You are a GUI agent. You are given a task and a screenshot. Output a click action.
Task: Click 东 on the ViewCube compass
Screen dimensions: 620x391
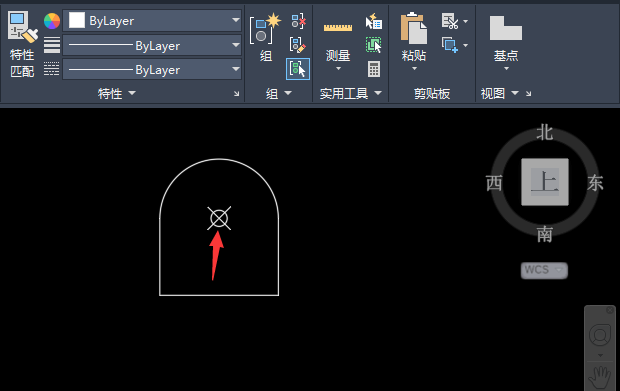pyautogui.click(x=595, y=183)
